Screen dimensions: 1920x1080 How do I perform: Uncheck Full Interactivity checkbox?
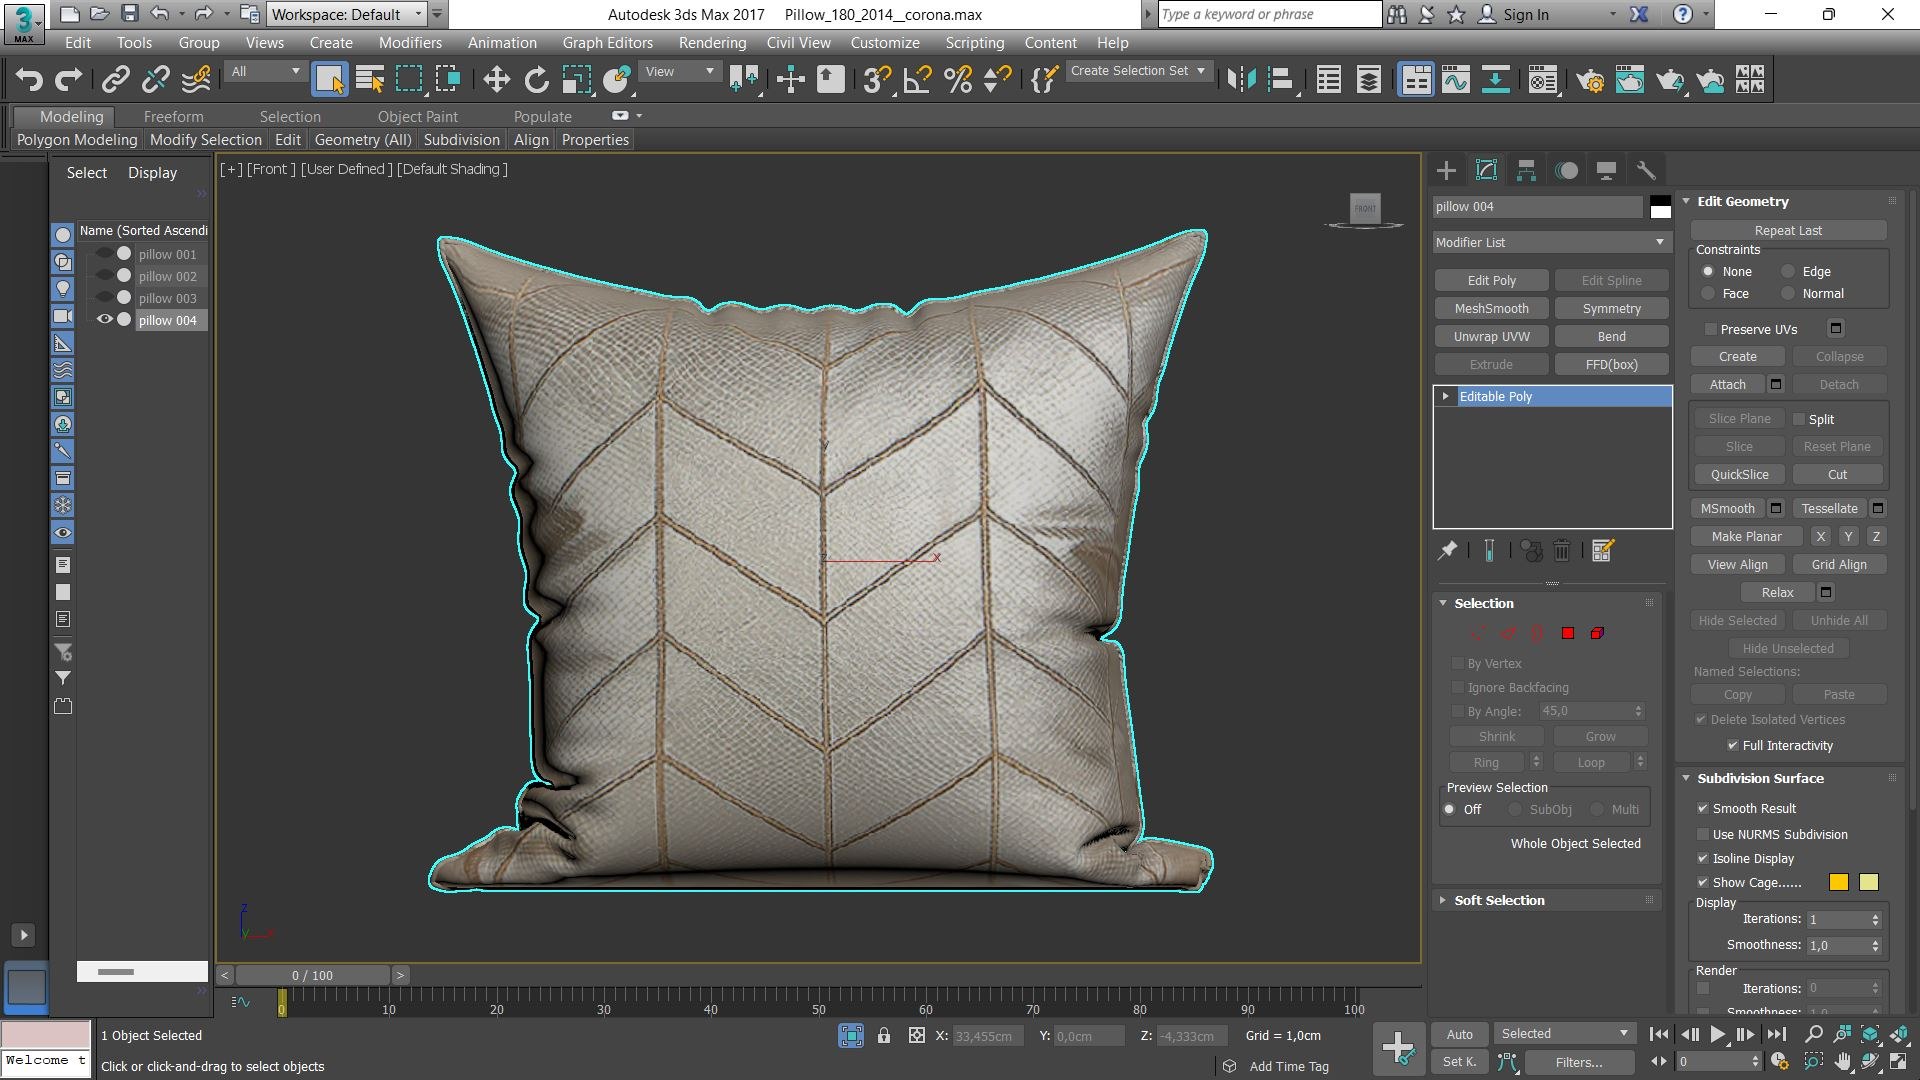(1732, 745)
